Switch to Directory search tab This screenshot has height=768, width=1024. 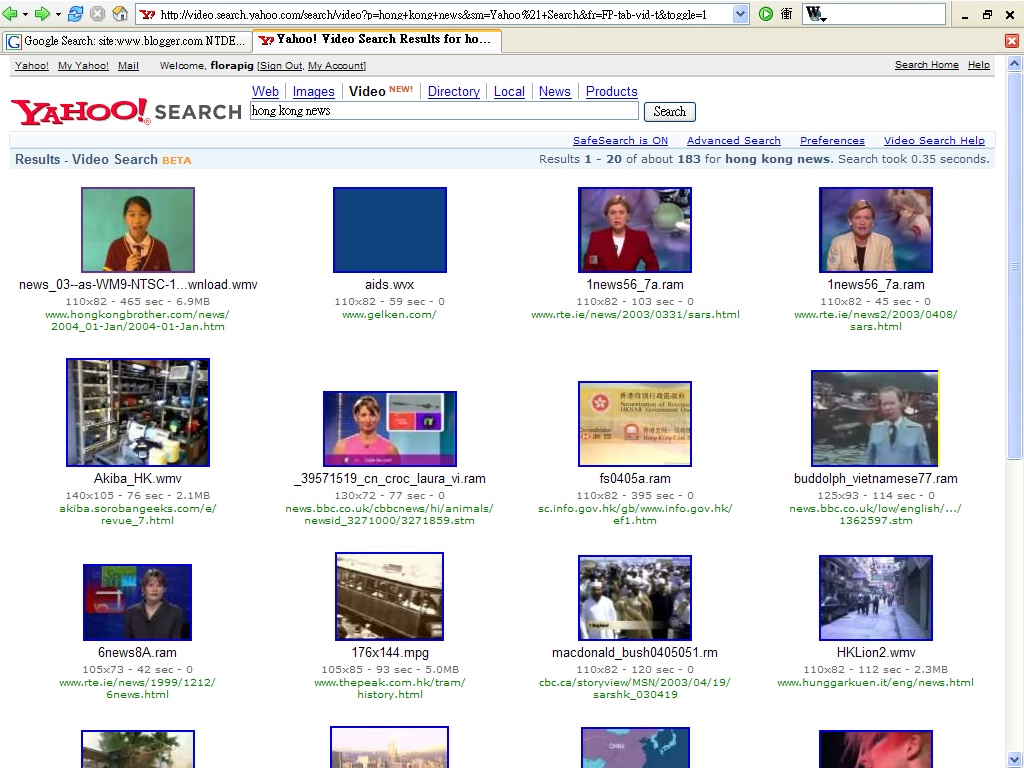(454, 91)
